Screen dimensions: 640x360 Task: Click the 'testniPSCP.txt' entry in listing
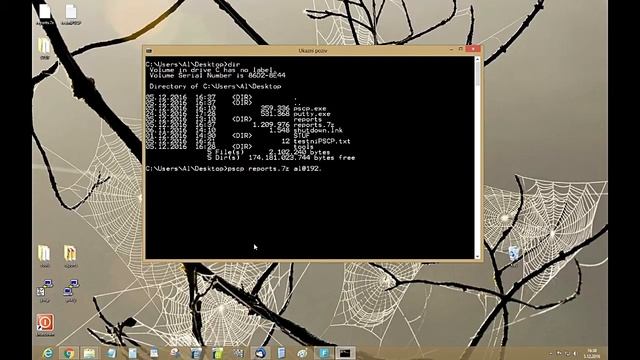(322, 141)
